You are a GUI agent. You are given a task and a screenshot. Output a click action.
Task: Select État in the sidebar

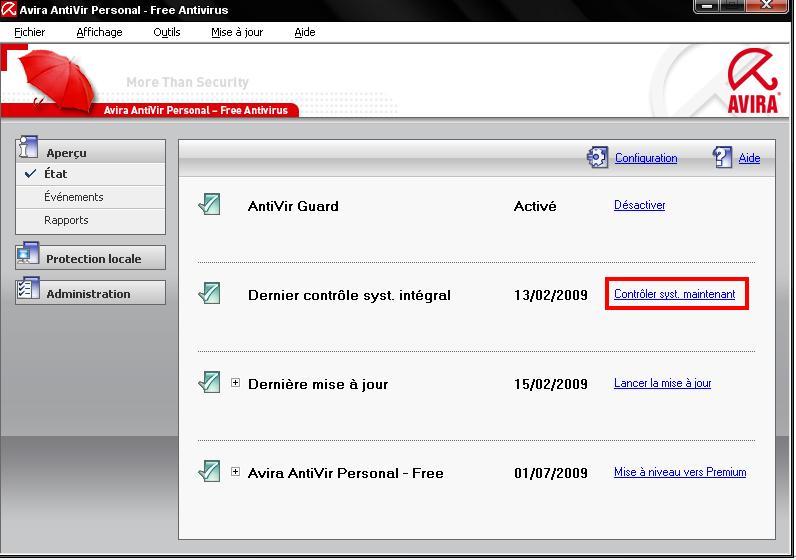pos(90,174)
